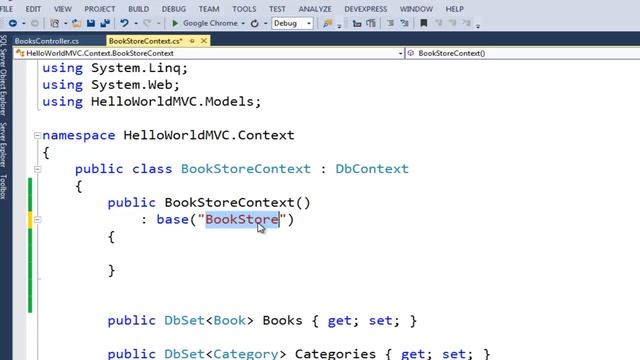Open the TOOLS menu
640x360 pixels.
point(244,9)
